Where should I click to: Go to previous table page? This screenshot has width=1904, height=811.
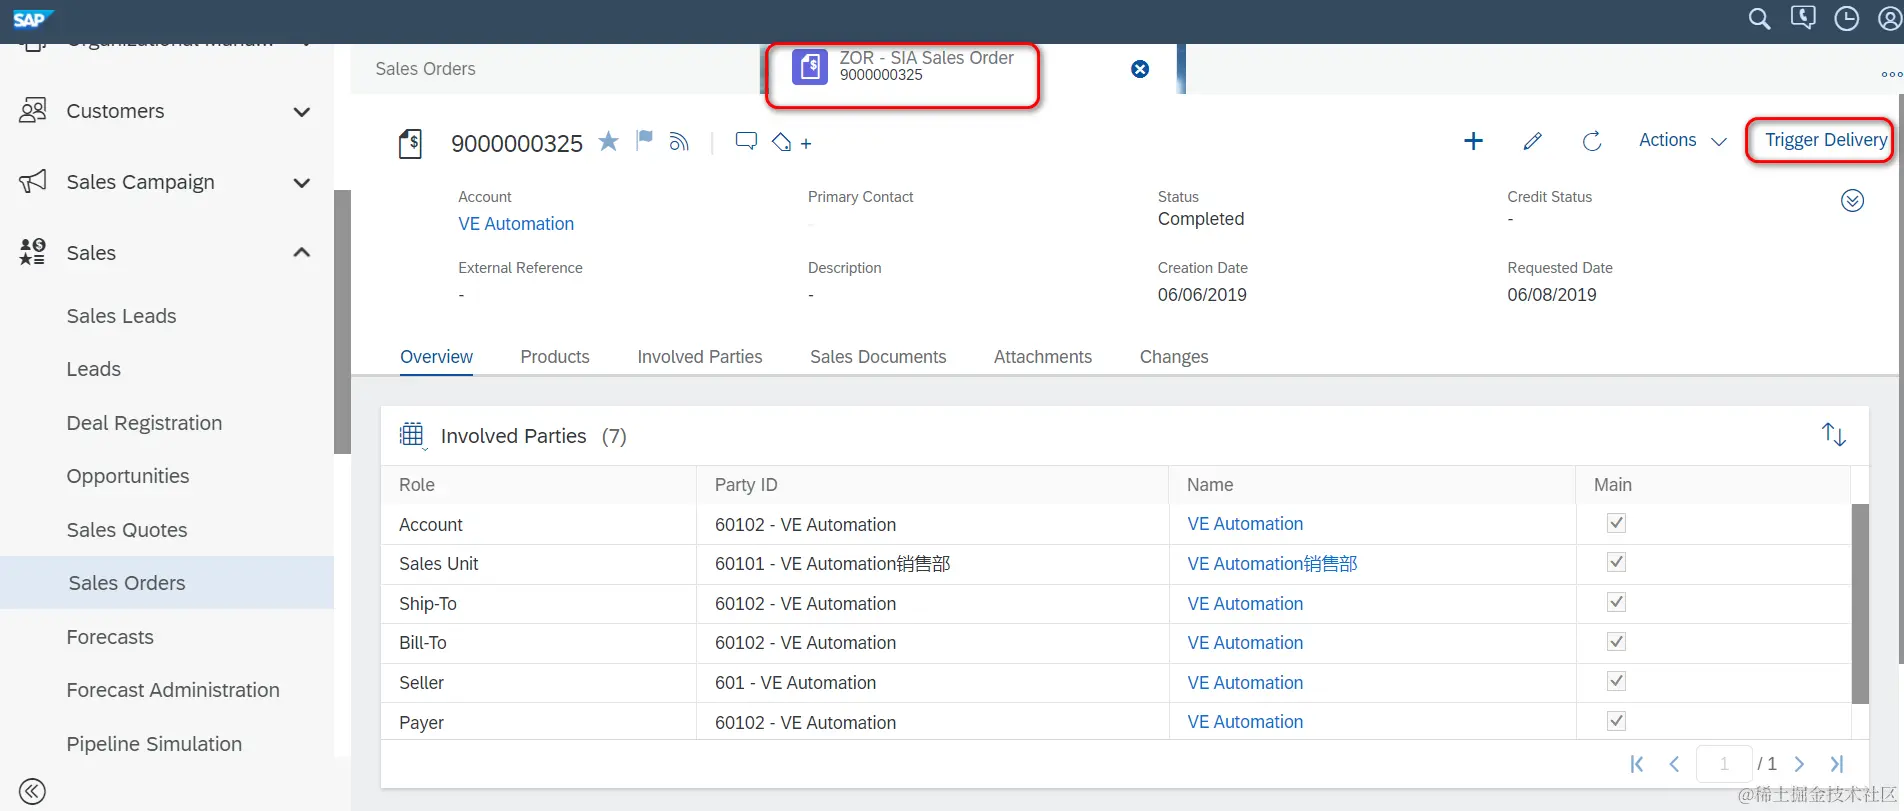coord(1674,764)
